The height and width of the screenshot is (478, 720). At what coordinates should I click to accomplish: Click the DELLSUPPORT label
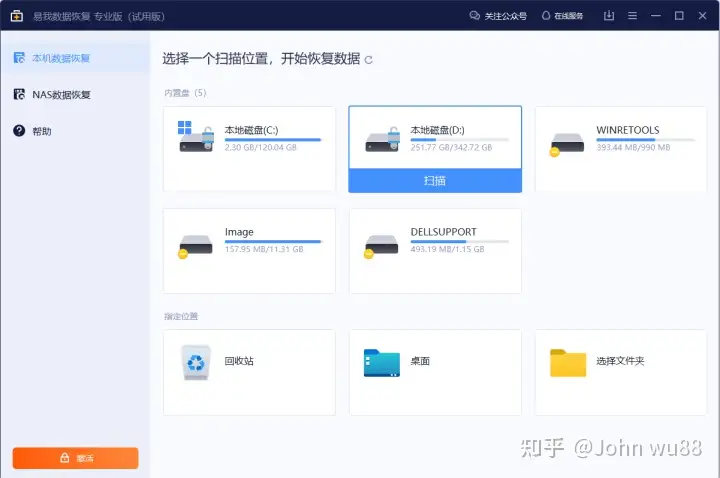[444, 232]
